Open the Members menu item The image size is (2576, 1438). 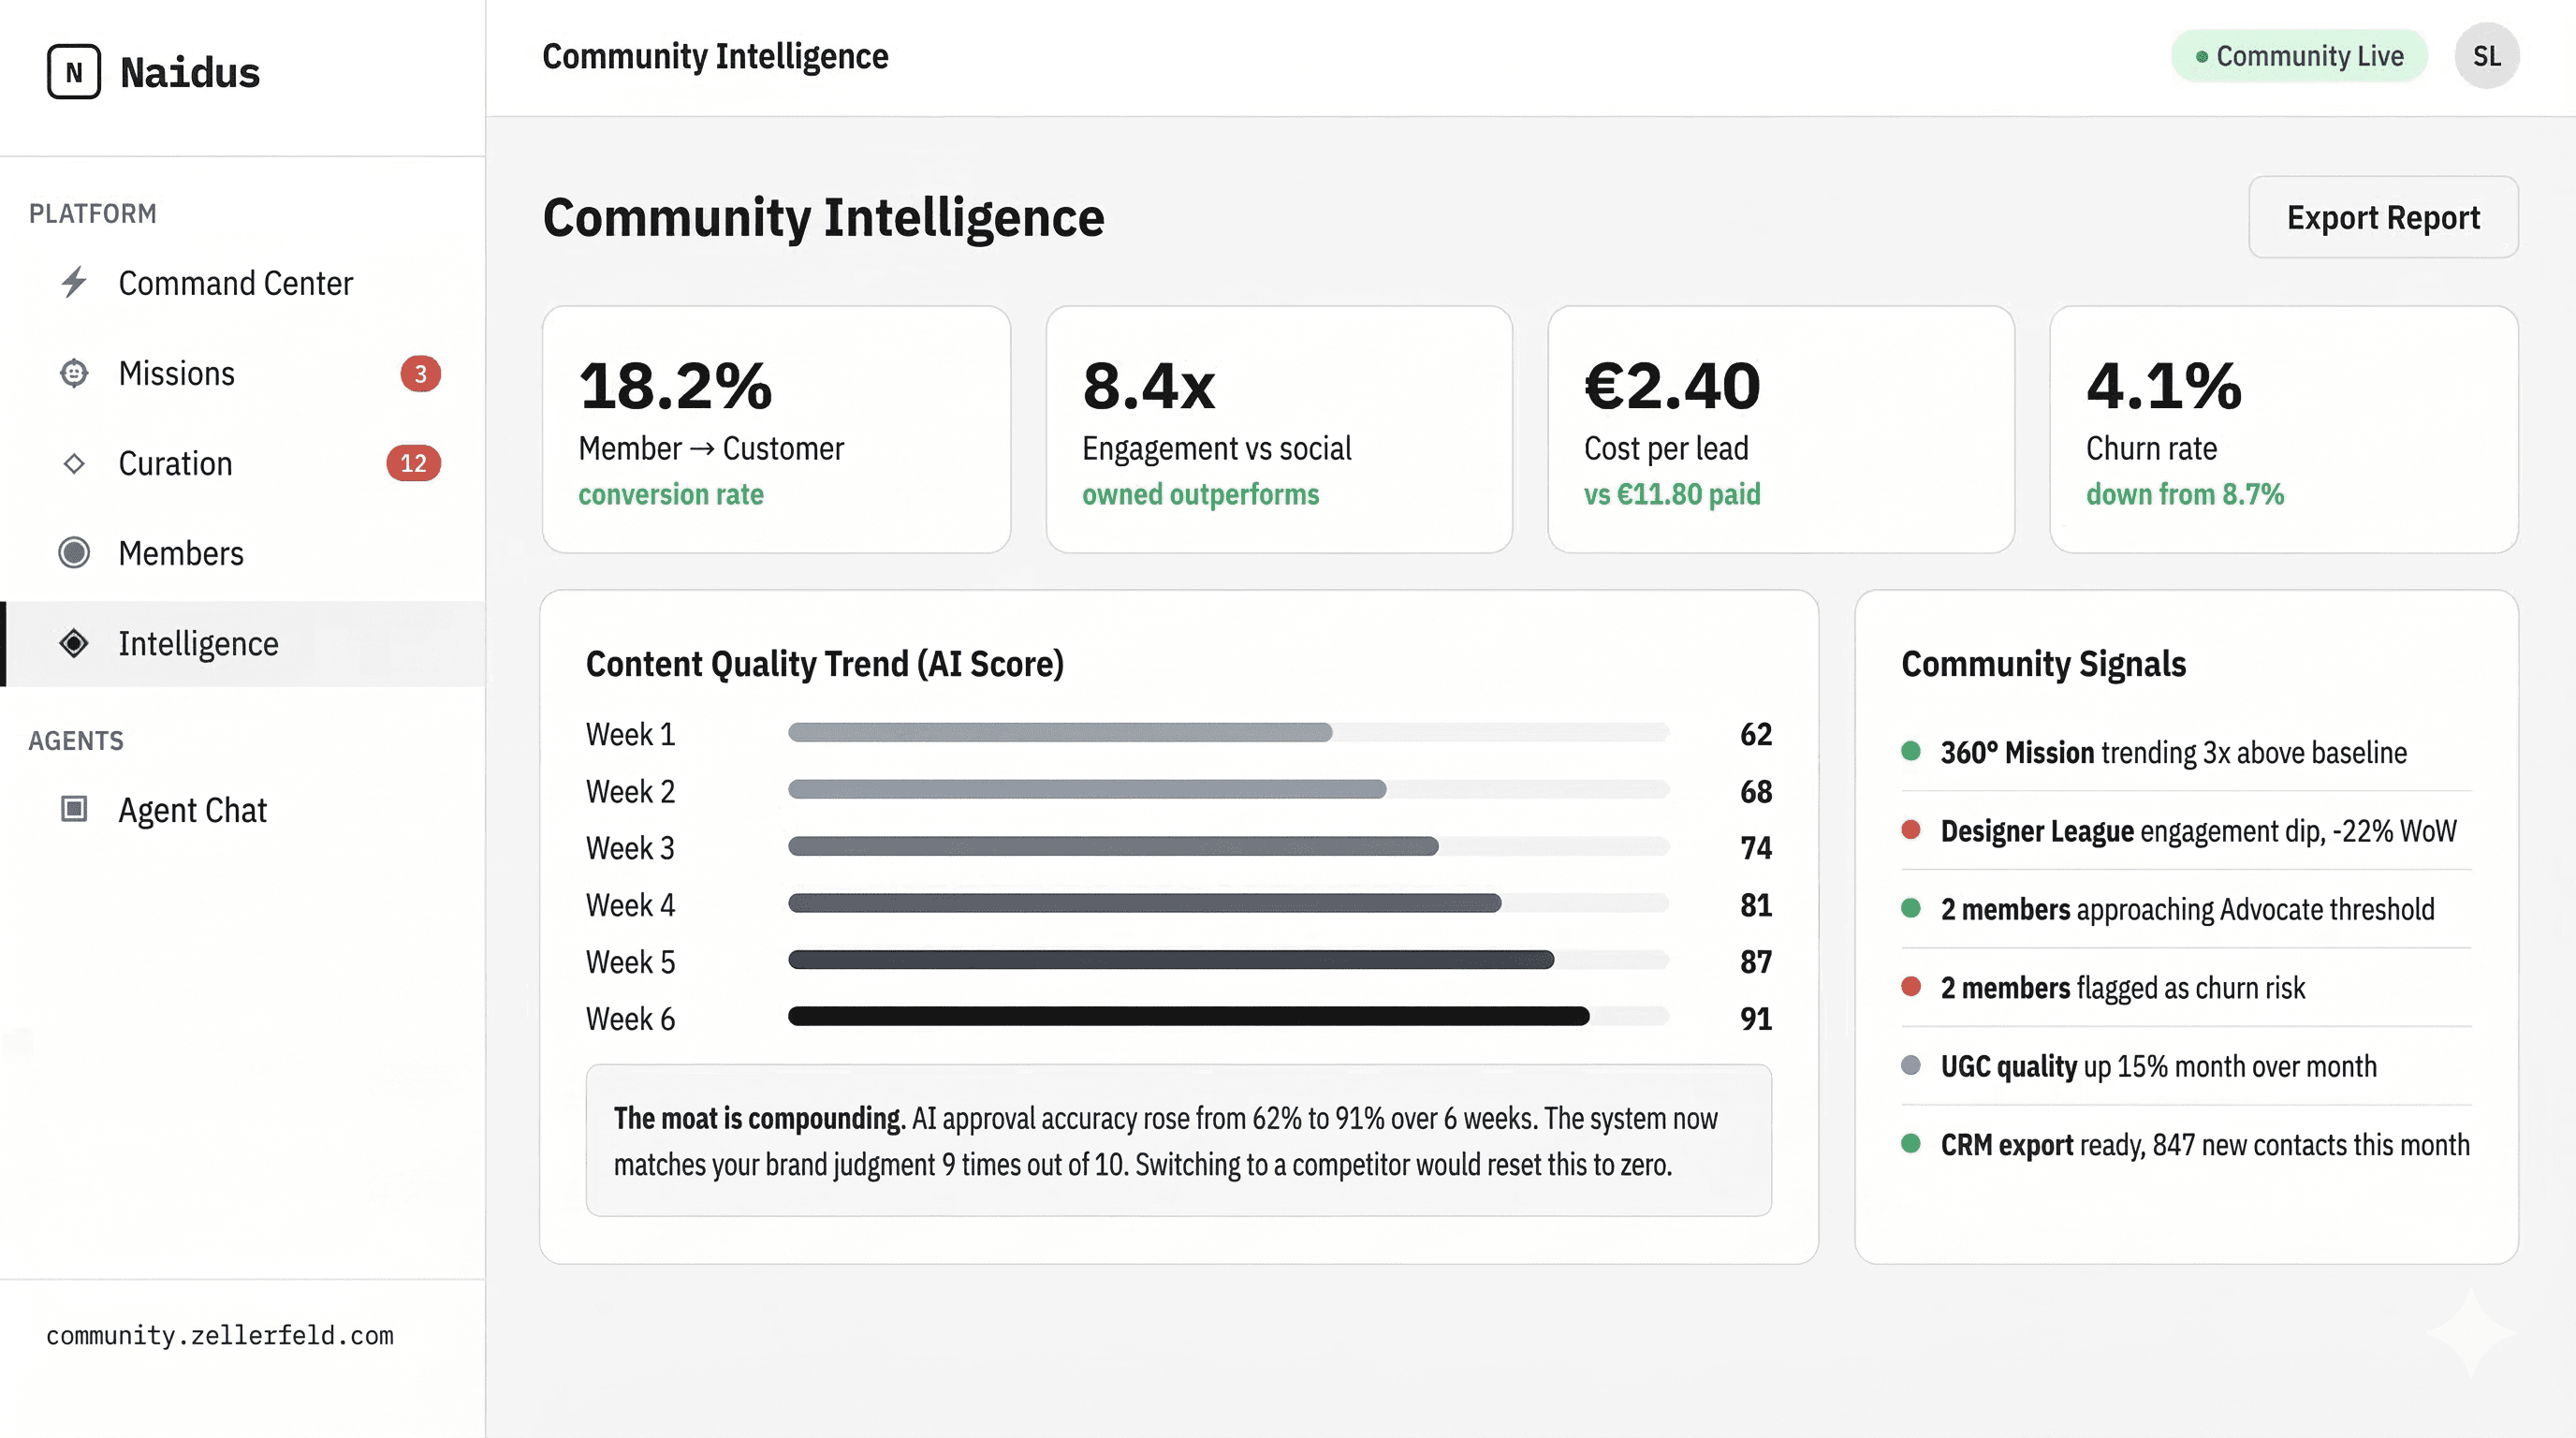click(x=181, y=553)
